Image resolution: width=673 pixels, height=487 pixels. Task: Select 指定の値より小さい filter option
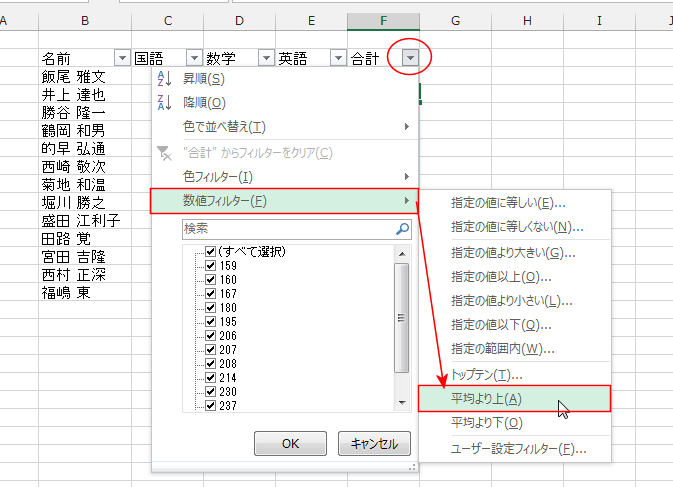tap(515, 301)
